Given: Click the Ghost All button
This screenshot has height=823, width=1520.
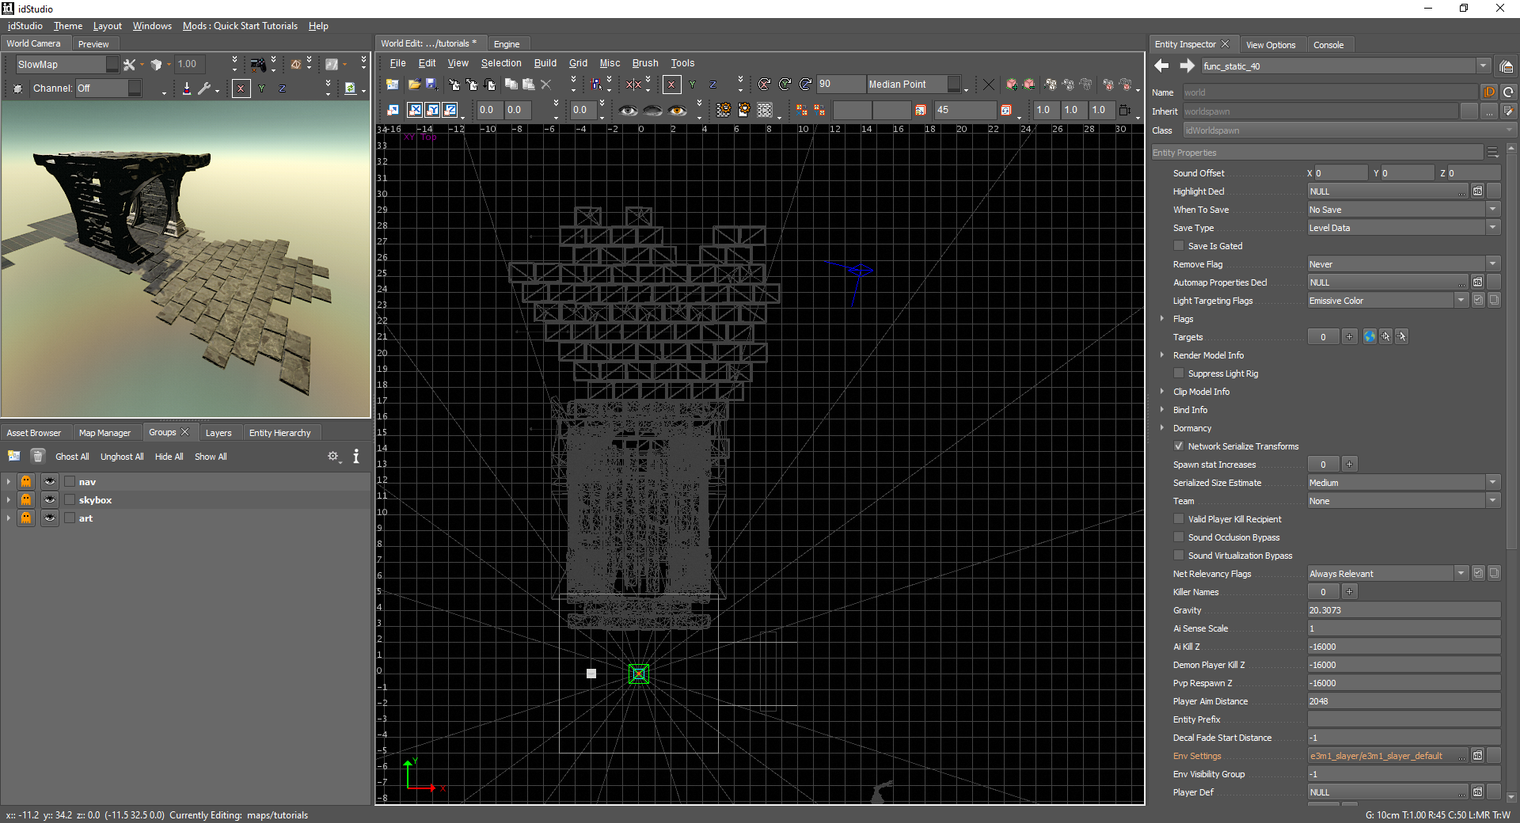Looking at the screenshot, I should 72,457.
